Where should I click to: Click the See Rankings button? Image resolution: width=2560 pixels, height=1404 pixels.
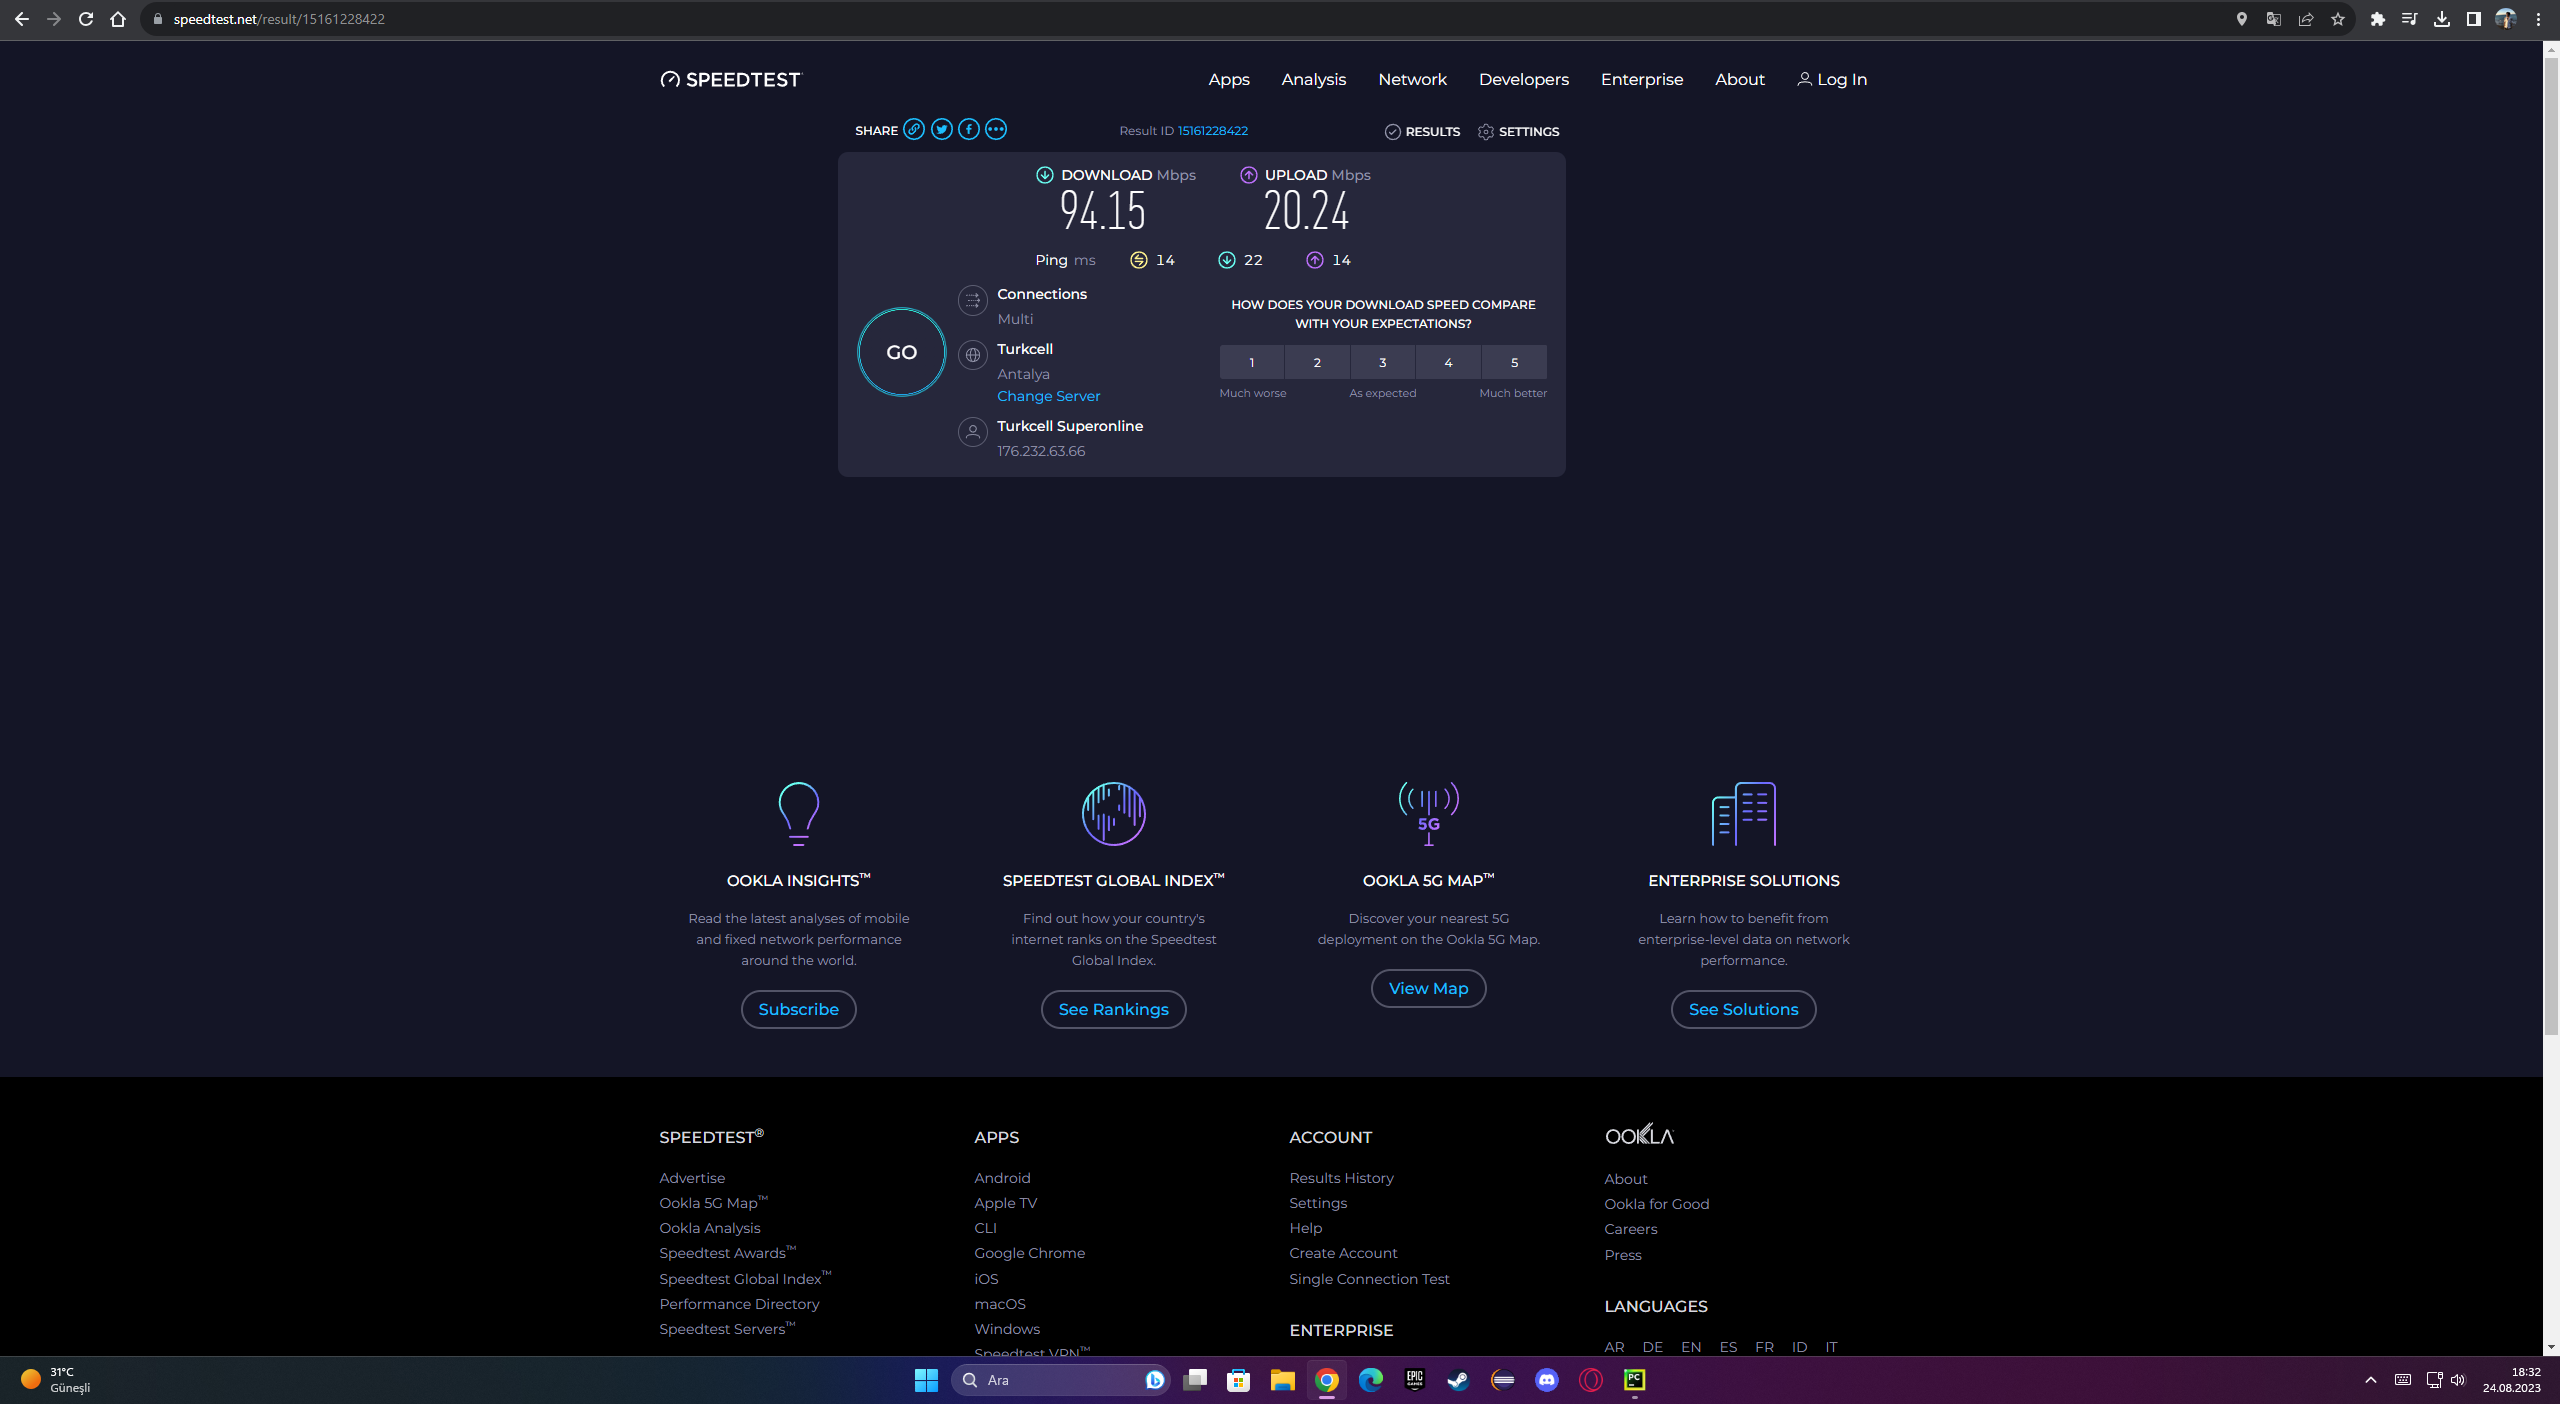[x=1113, y=1009]
